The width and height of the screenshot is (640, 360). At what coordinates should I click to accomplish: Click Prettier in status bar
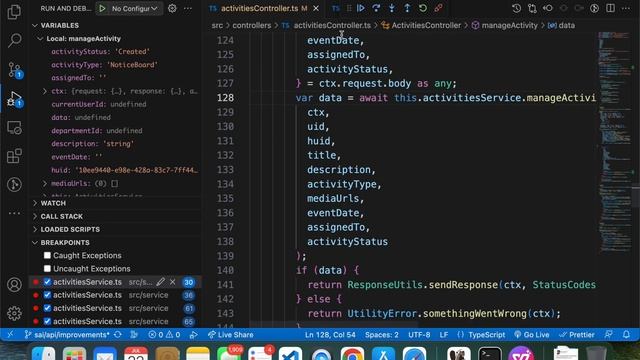577,335
